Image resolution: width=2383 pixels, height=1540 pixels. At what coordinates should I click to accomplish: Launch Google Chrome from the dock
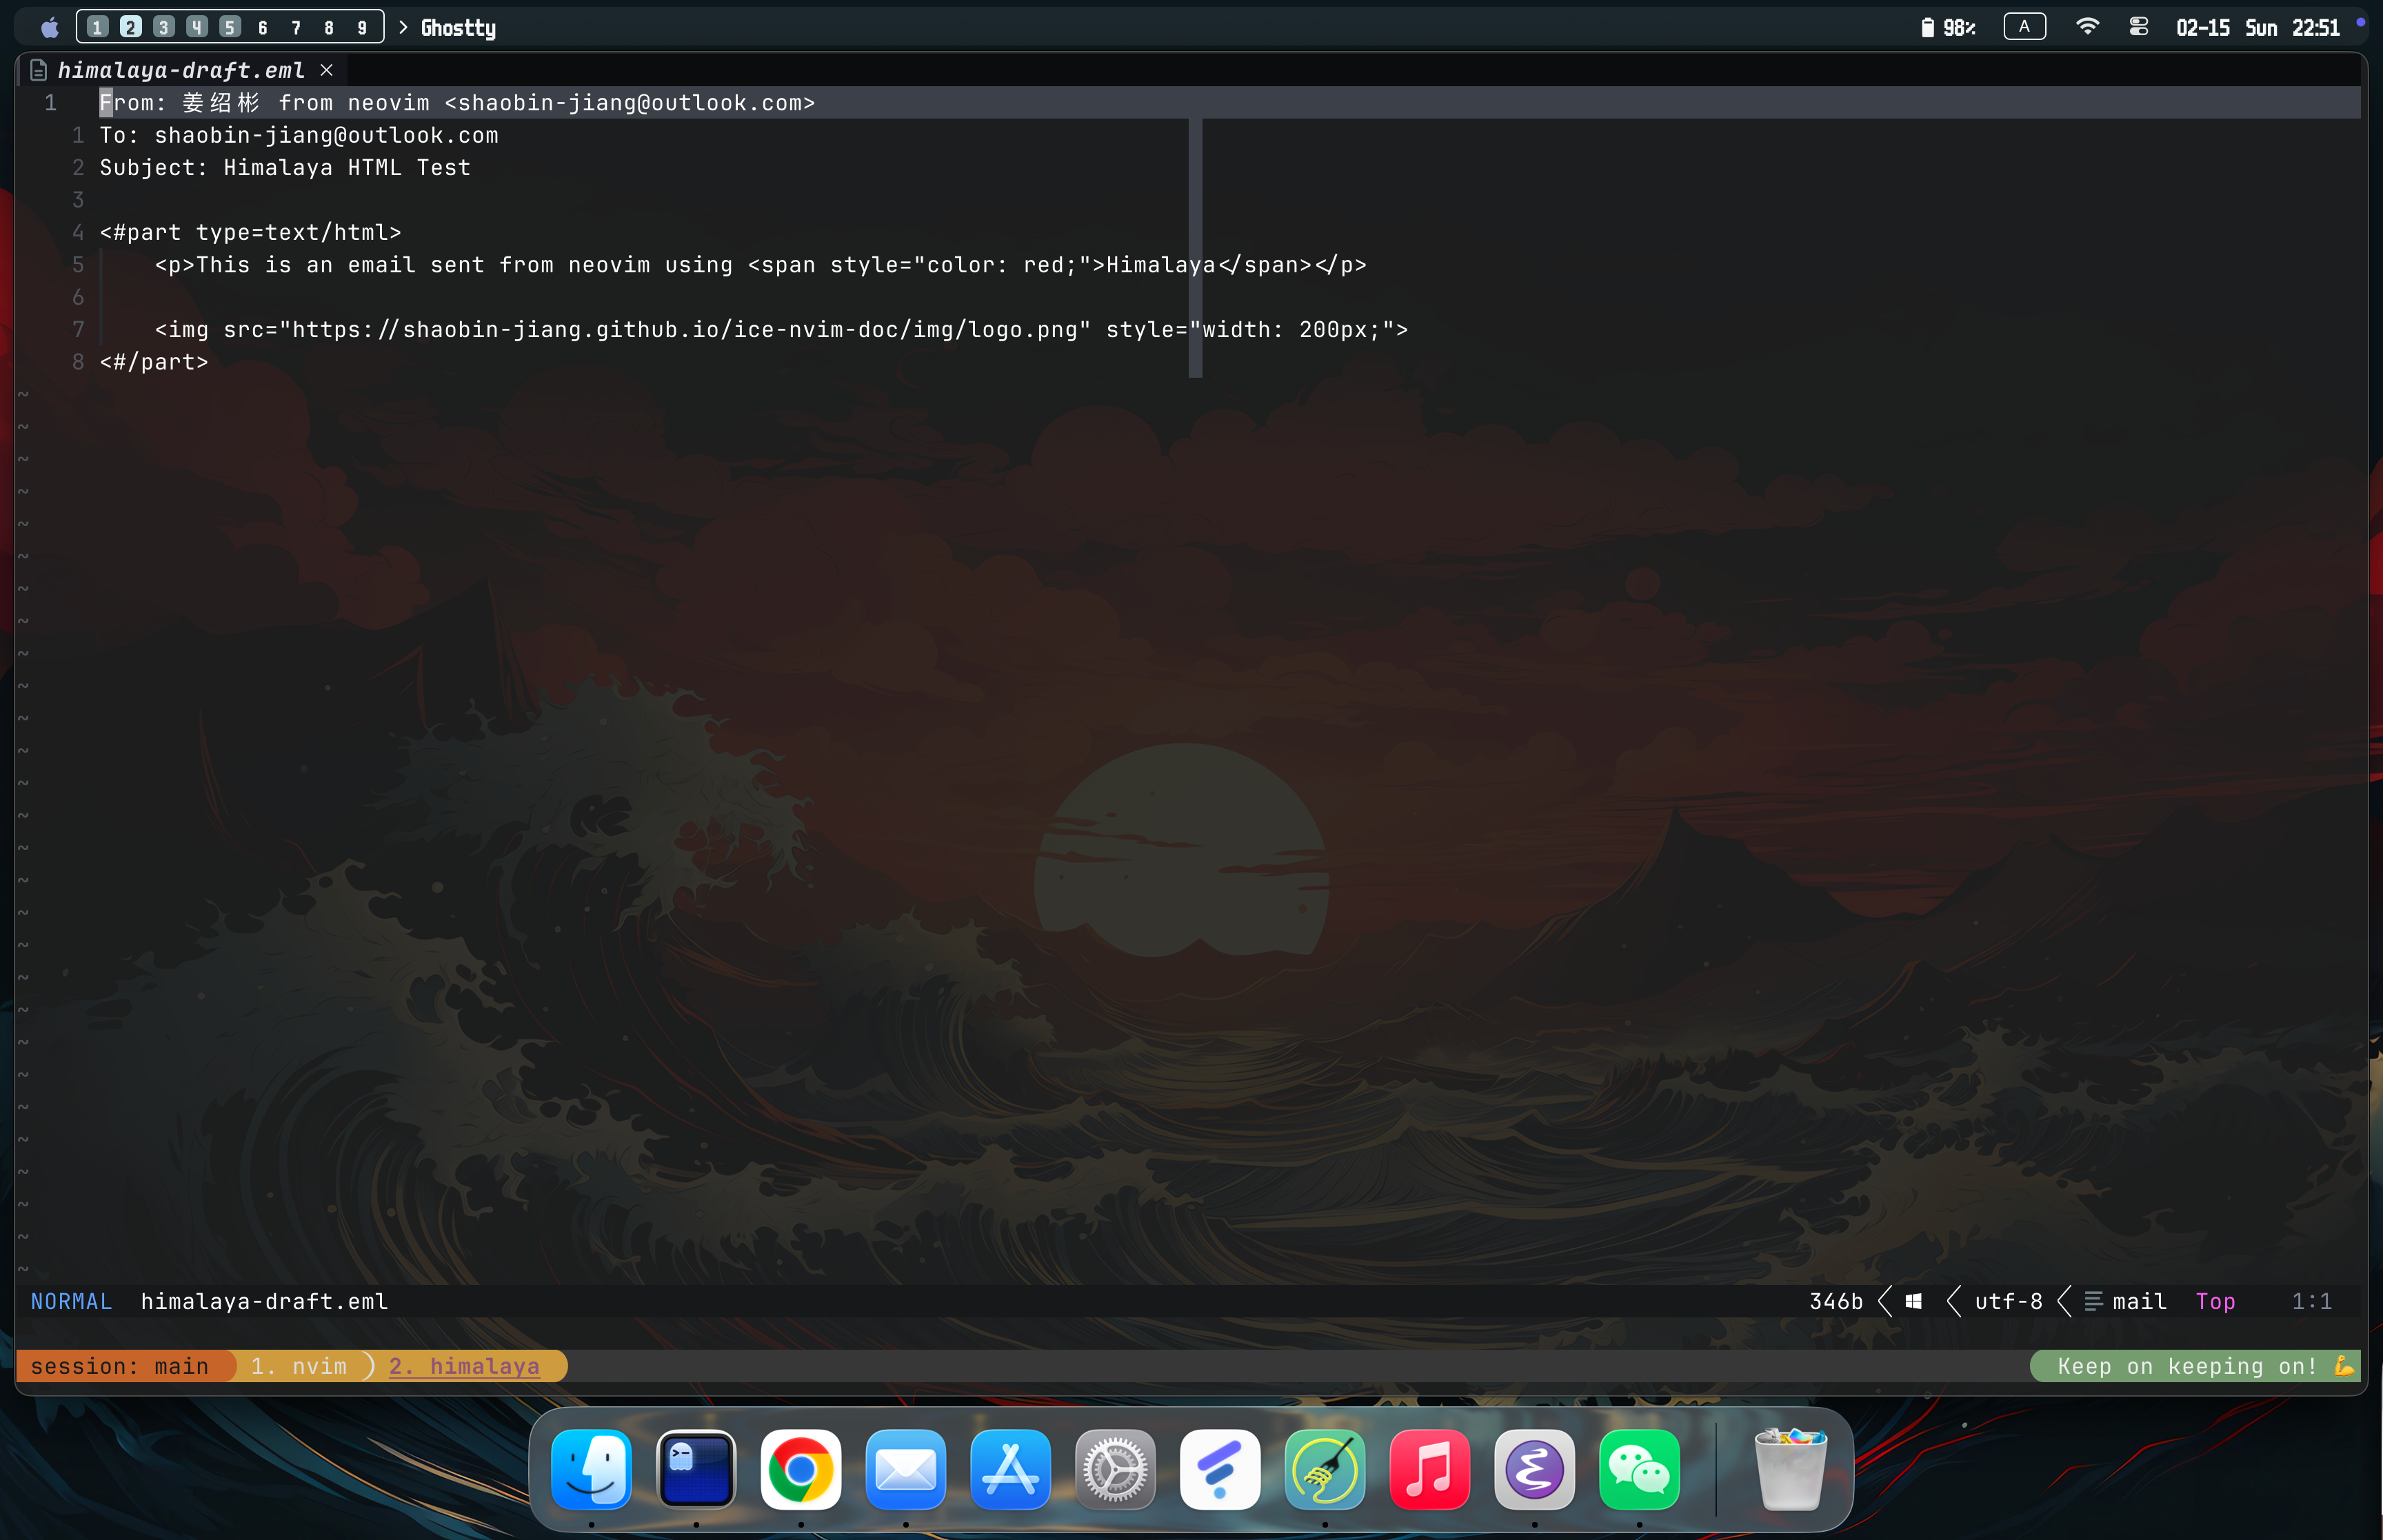(800, 1469)
